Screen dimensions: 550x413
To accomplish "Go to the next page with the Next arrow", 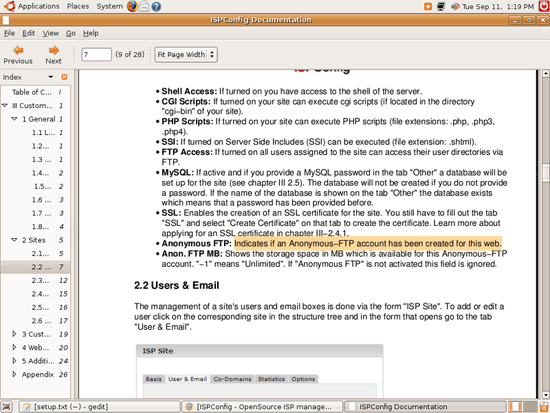I will 53,55.
